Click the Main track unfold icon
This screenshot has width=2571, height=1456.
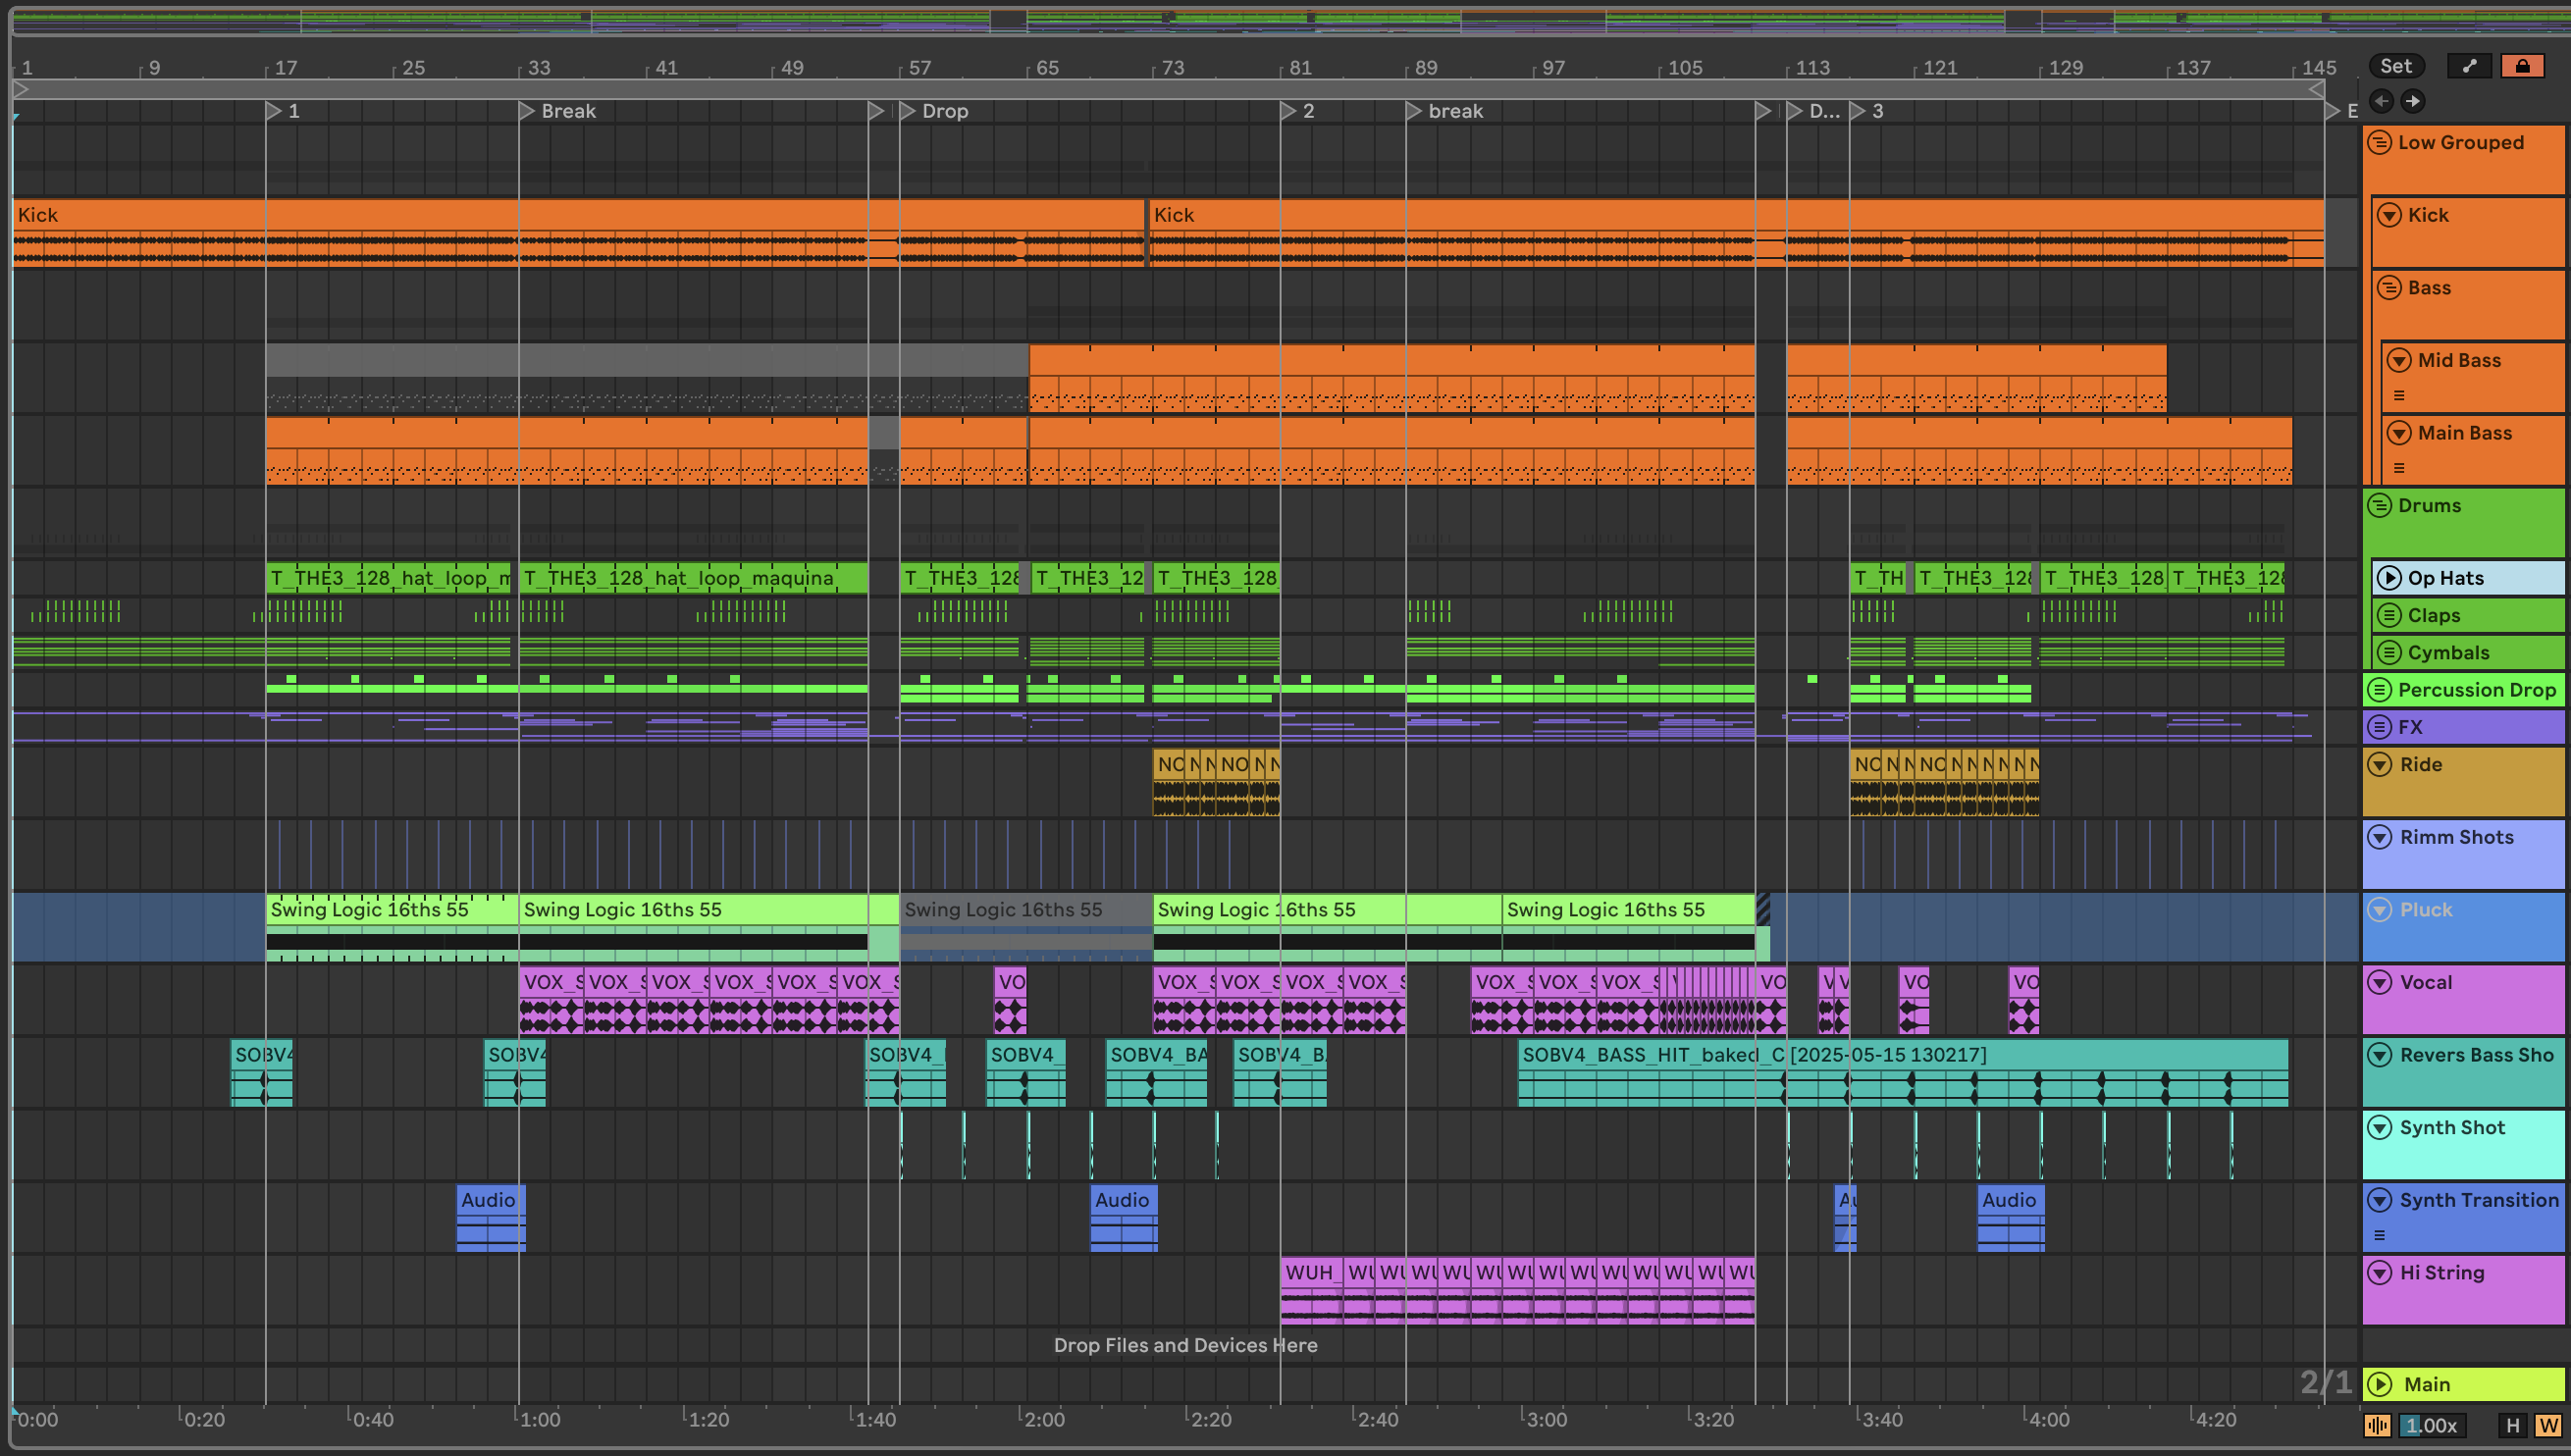point(2380,1384)
